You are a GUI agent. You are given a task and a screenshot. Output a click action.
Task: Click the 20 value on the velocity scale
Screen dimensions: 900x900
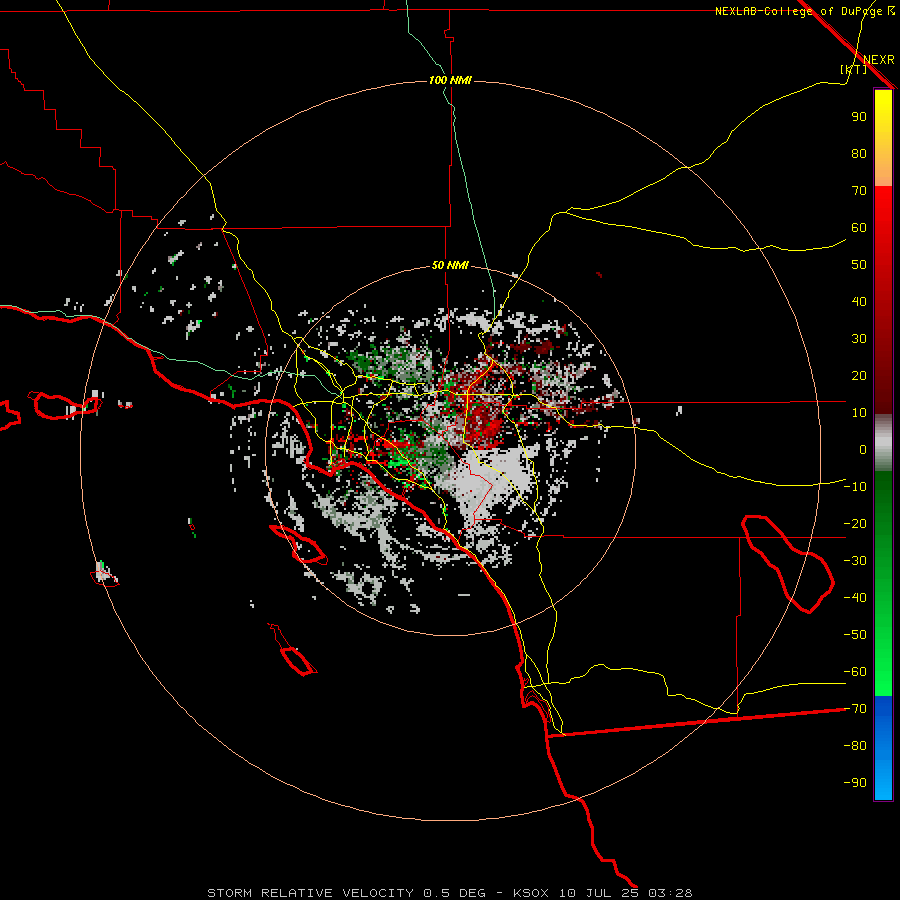coord(859,375)
